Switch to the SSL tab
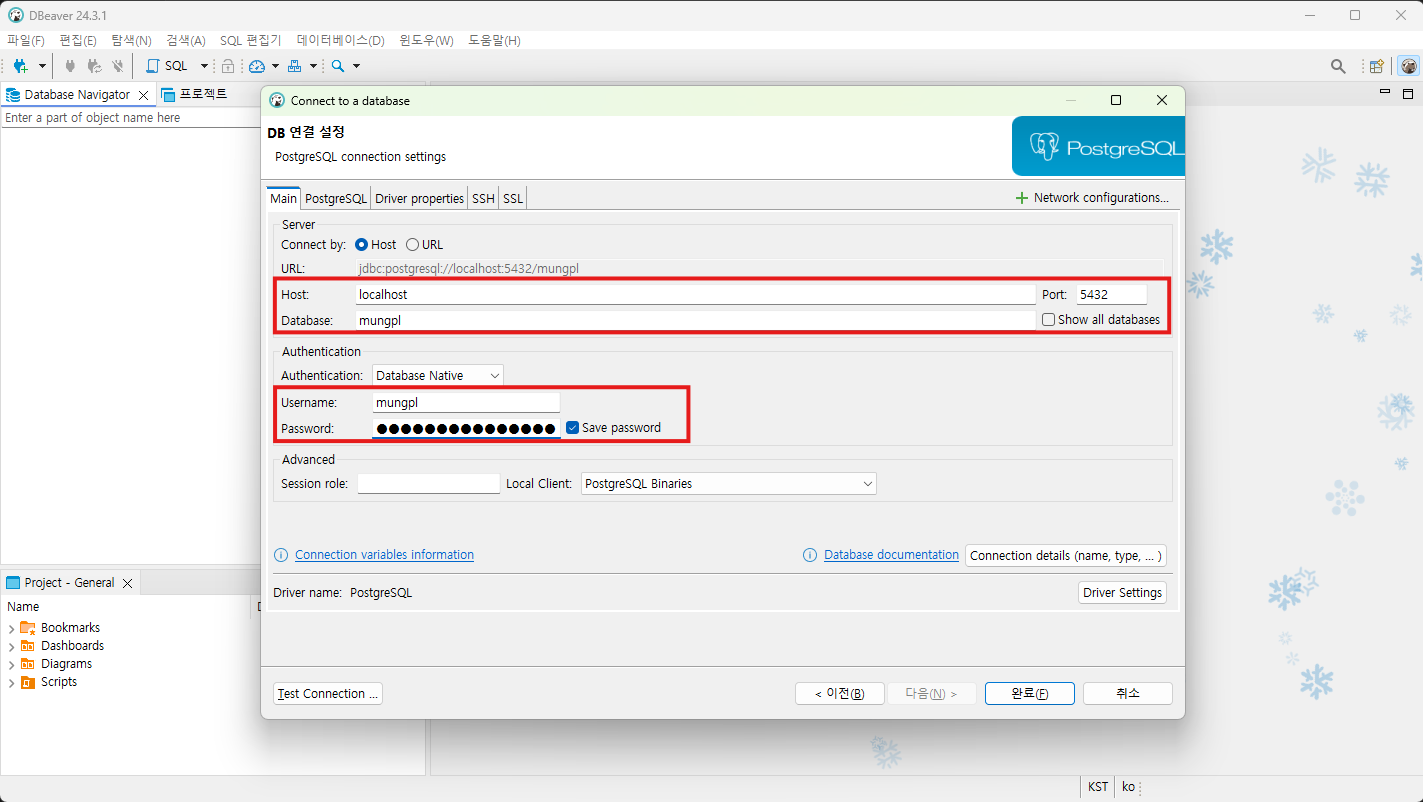Image resolution: width=1423 pixels, height=802 pixels. coord(512,198)
